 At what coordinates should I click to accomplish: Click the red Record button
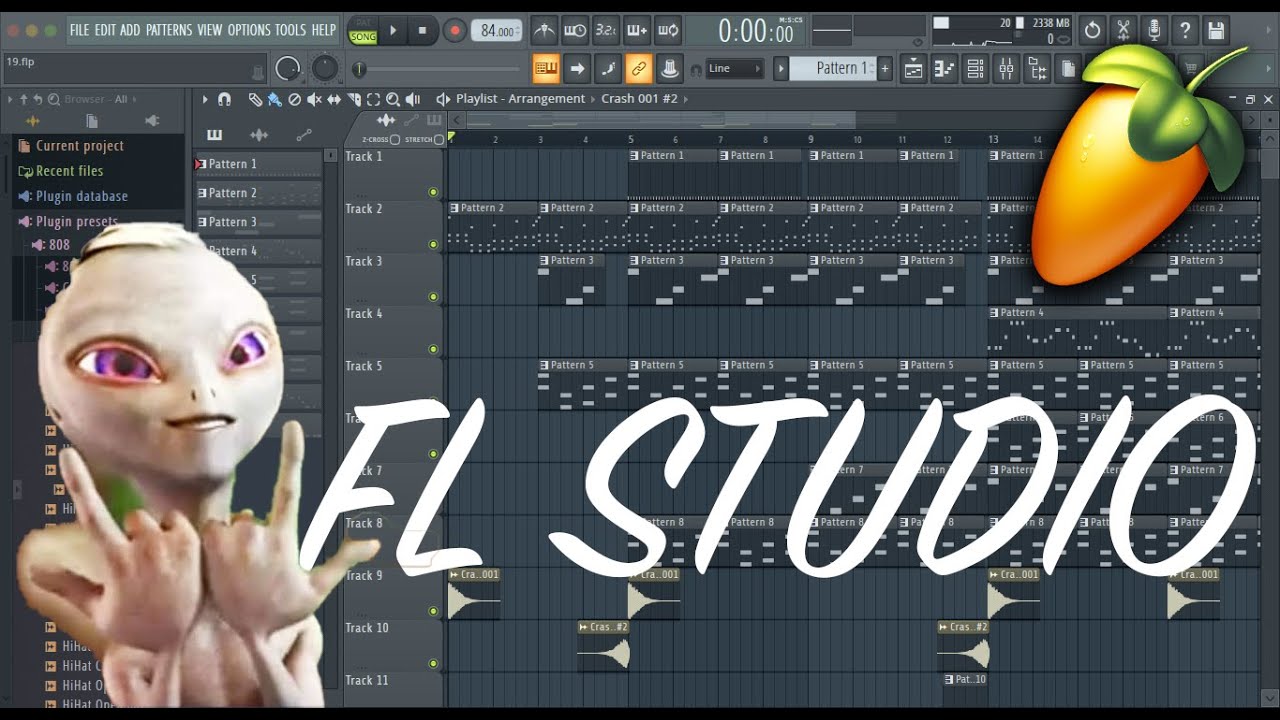(x=455, y=30)
